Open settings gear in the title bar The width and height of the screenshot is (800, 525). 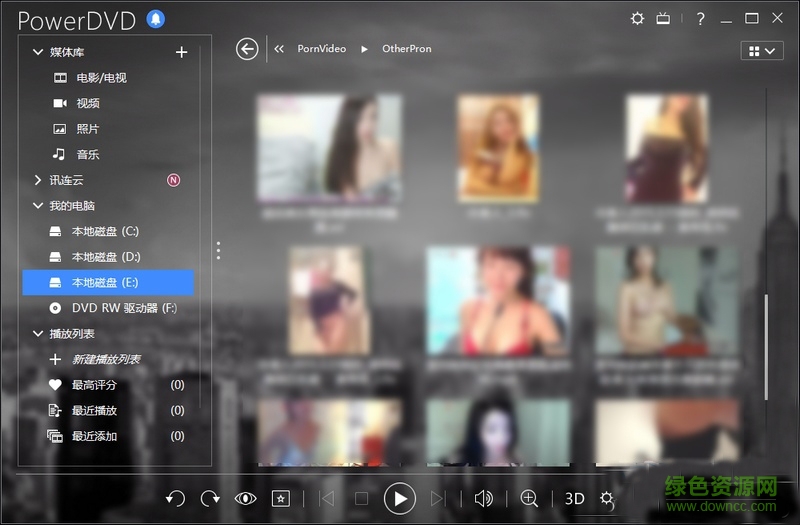click(638, 19)
